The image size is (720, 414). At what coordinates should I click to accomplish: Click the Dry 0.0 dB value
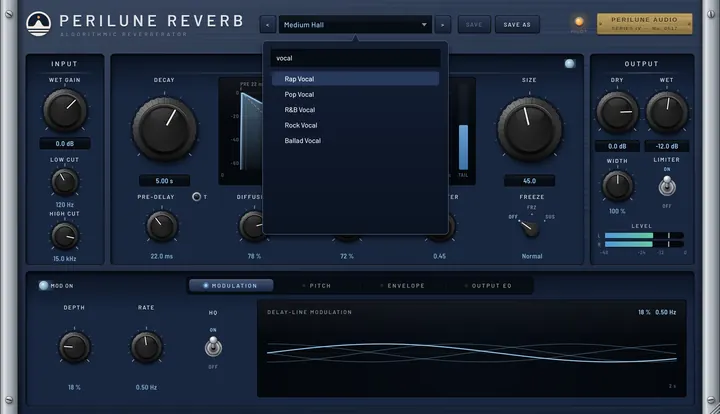617,146
